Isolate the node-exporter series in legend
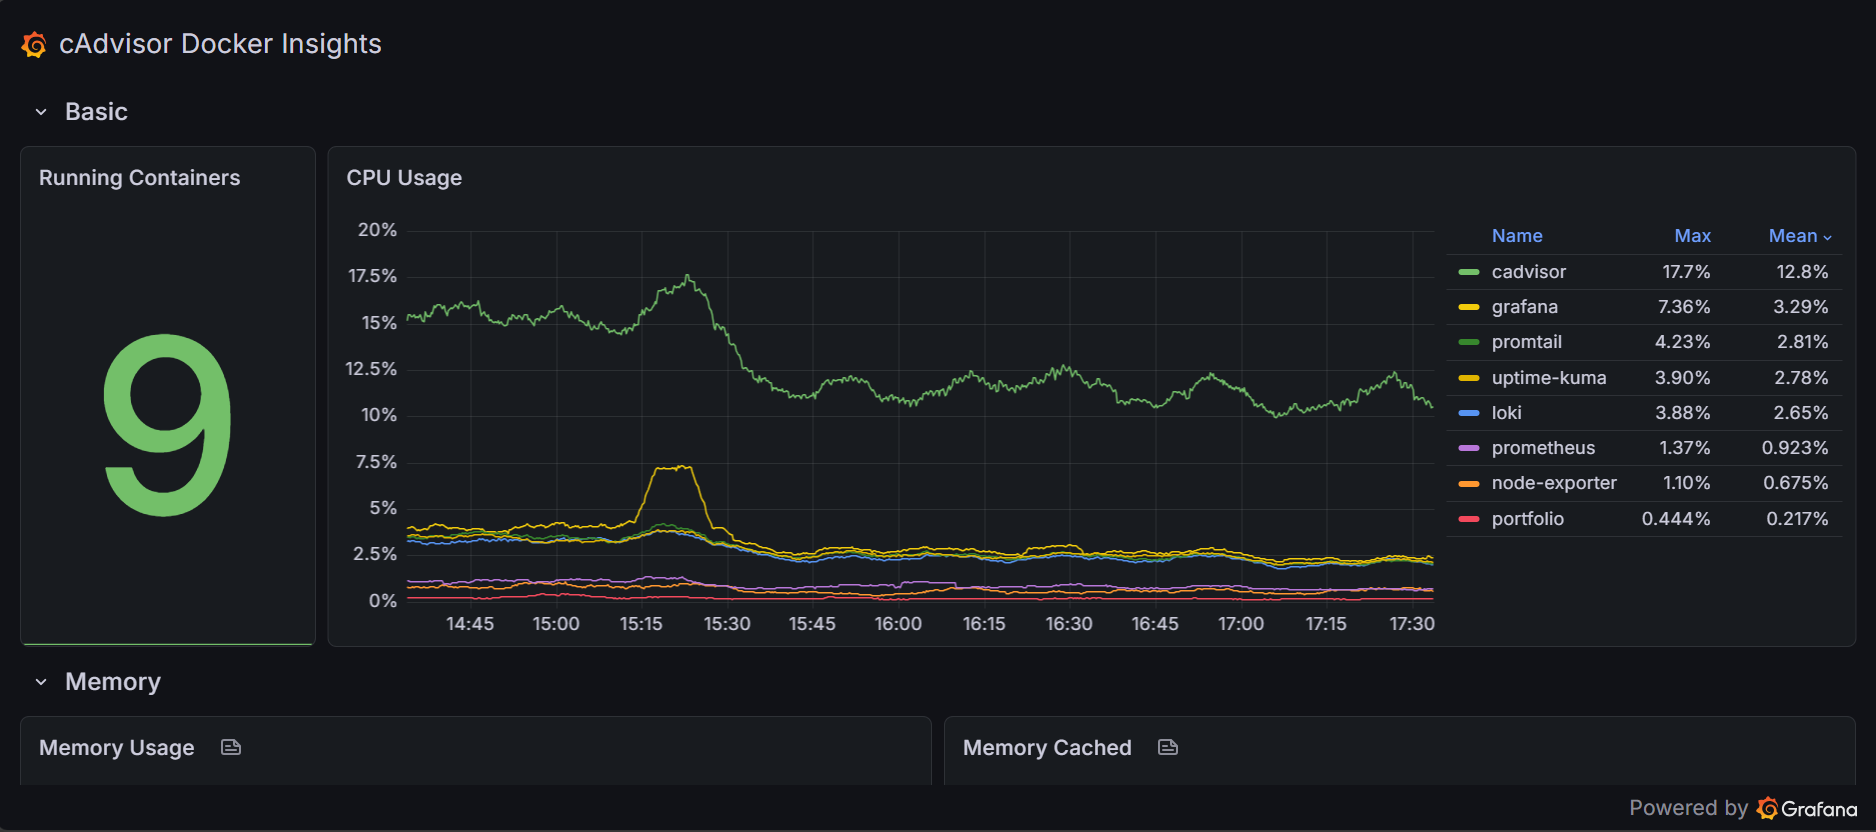Screen dimensions: 1876x832 click(x=1554, y=483)
